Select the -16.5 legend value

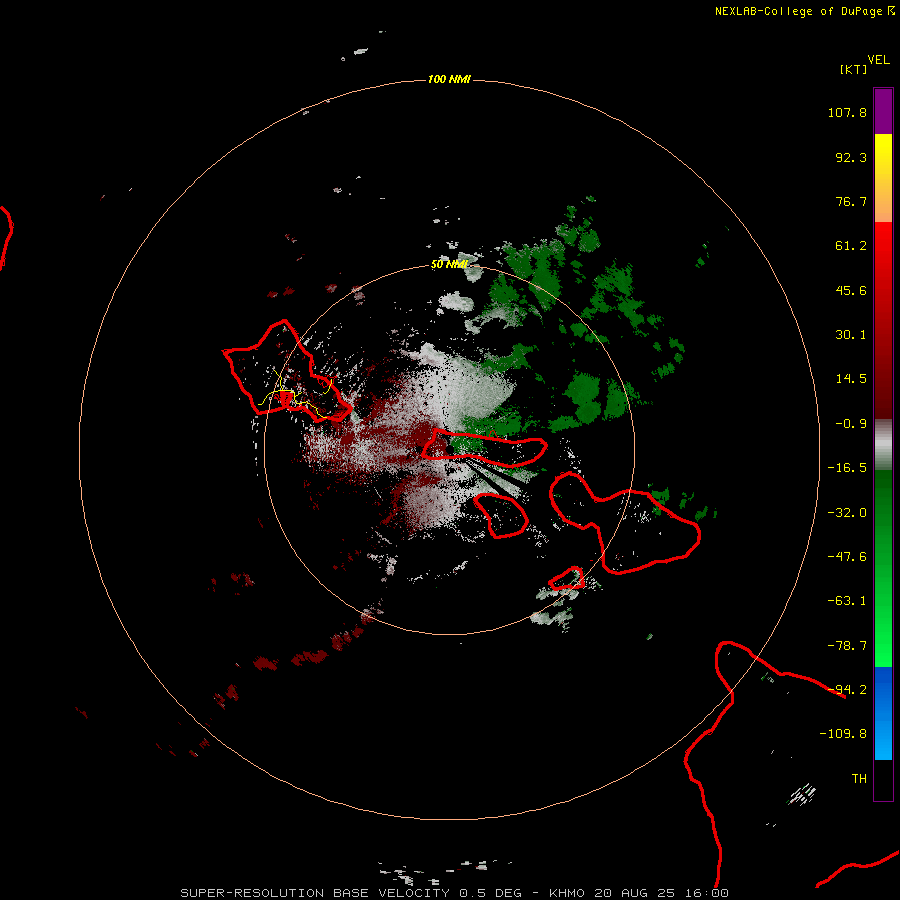pyautogui.click(x=847, y=468)
